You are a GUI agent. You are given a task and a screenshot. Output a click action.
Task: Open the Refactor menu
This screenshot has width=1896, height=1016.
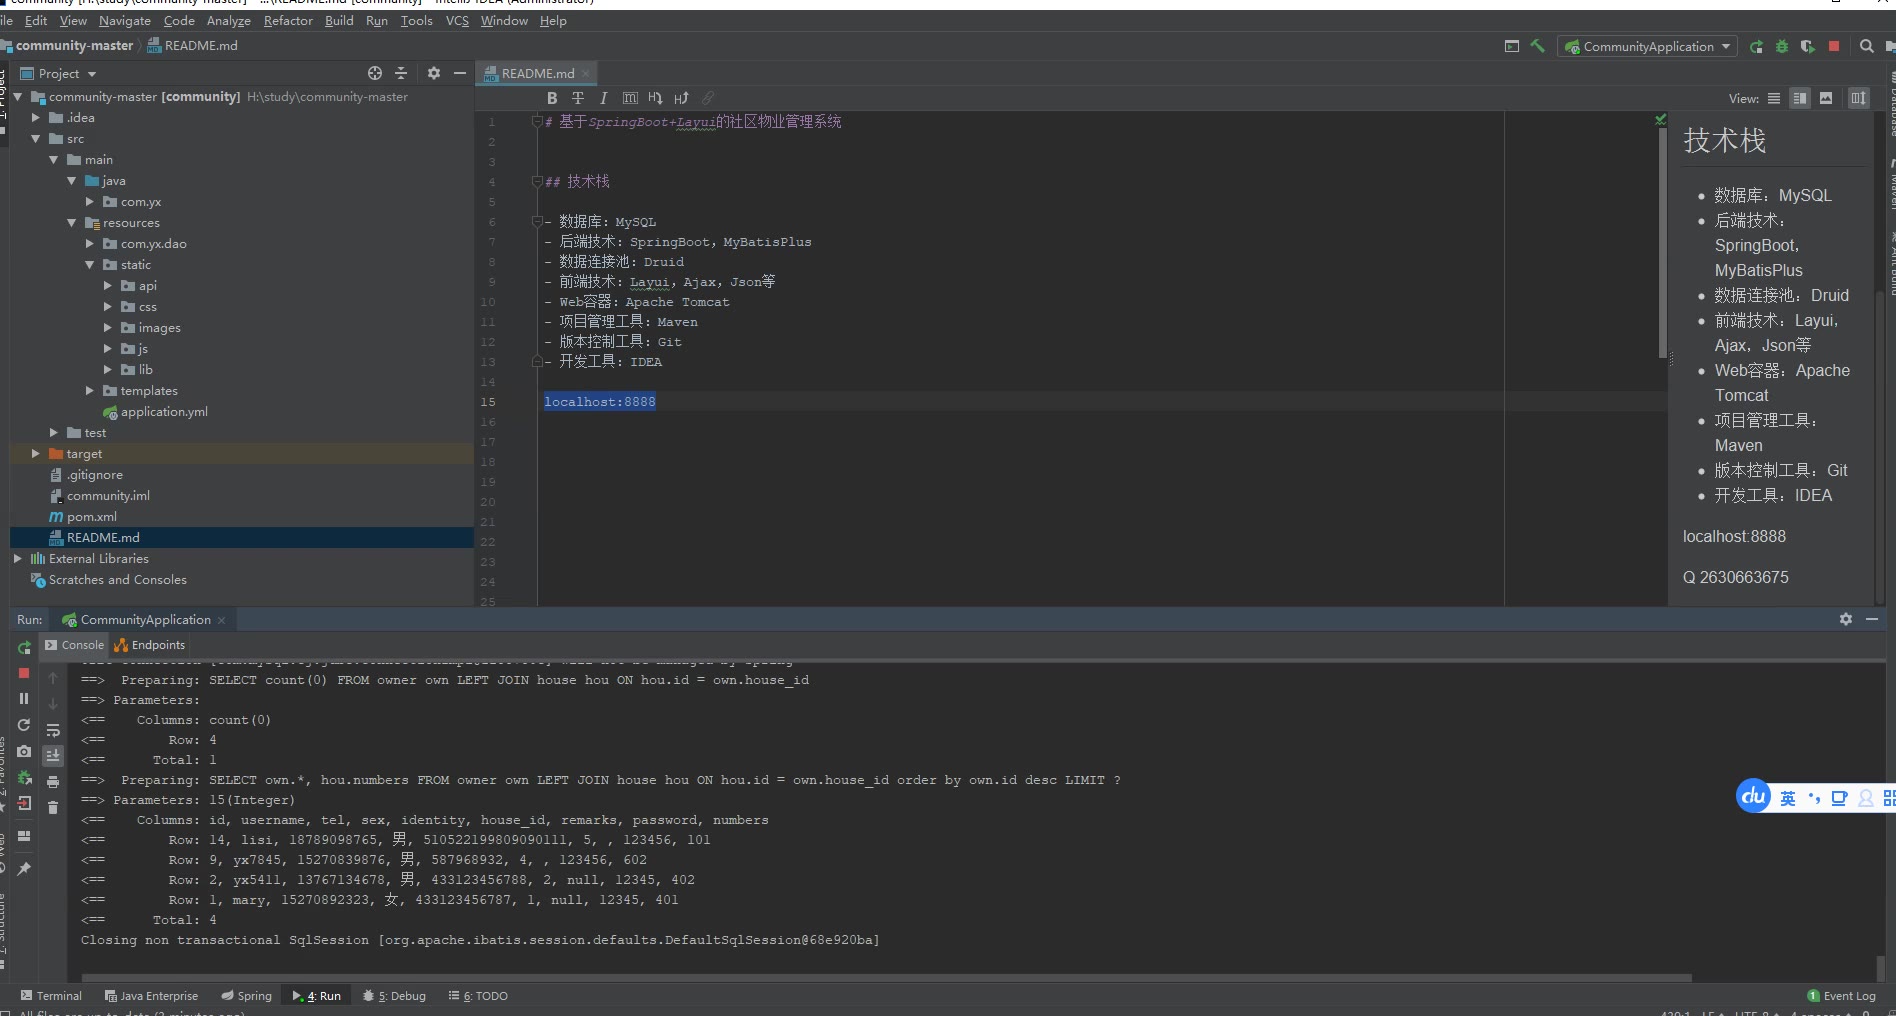[x=288, y=21]
